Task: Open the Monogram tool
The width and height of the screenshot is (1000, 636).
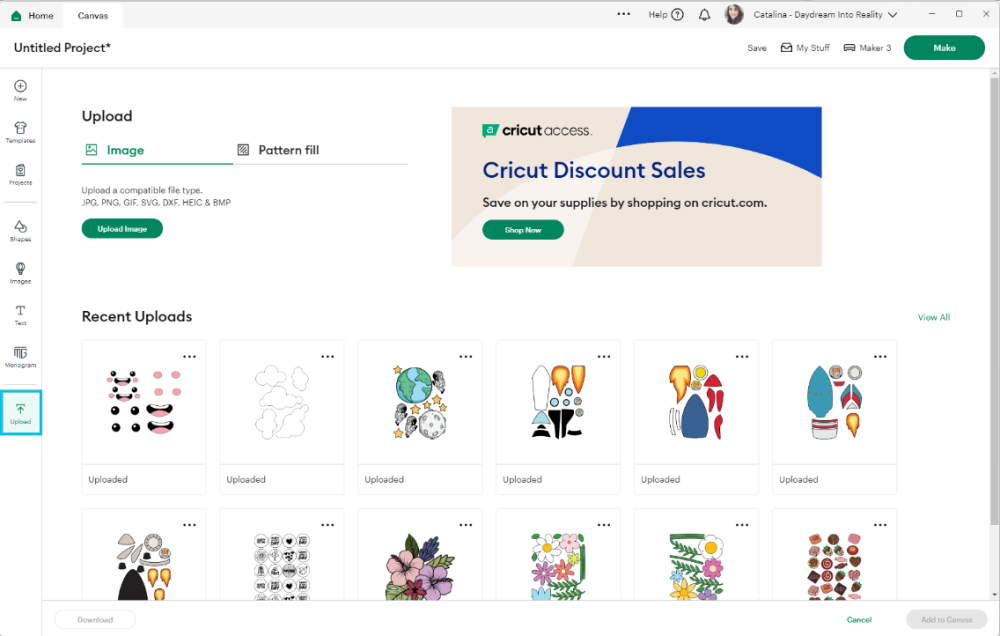Action: [20, 357]
